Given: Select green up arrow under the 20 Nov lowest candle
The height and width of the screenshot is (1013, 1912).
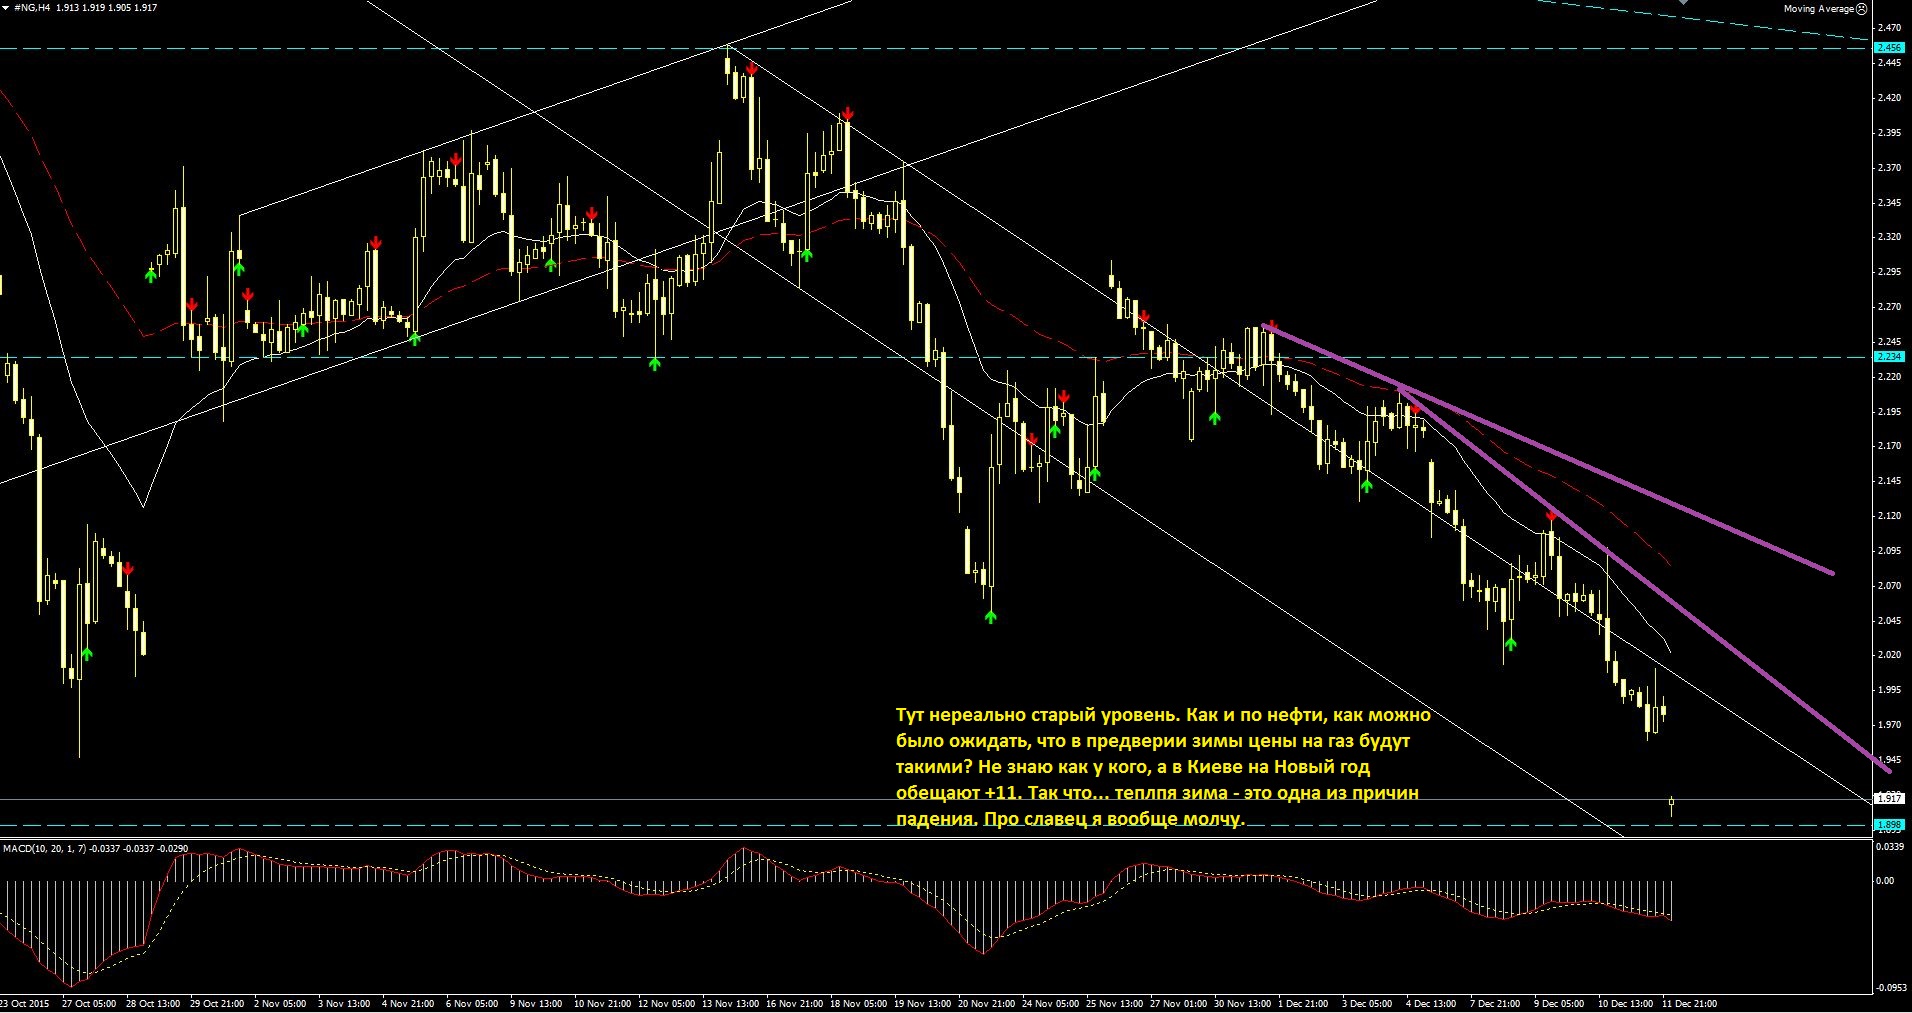Looking at the screenshot, I should 990,617.
